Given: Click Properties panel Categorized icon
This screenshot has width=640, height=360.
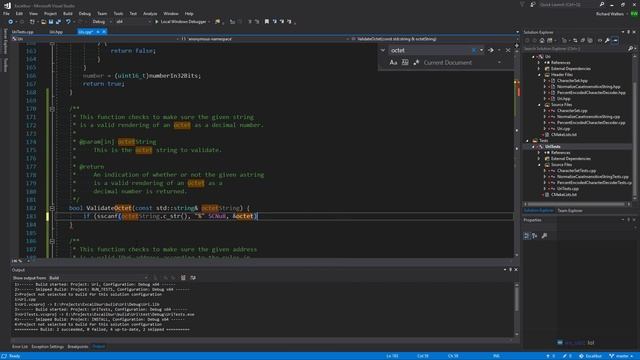Looking at the screenshot, I should click(x=527, y=236).
